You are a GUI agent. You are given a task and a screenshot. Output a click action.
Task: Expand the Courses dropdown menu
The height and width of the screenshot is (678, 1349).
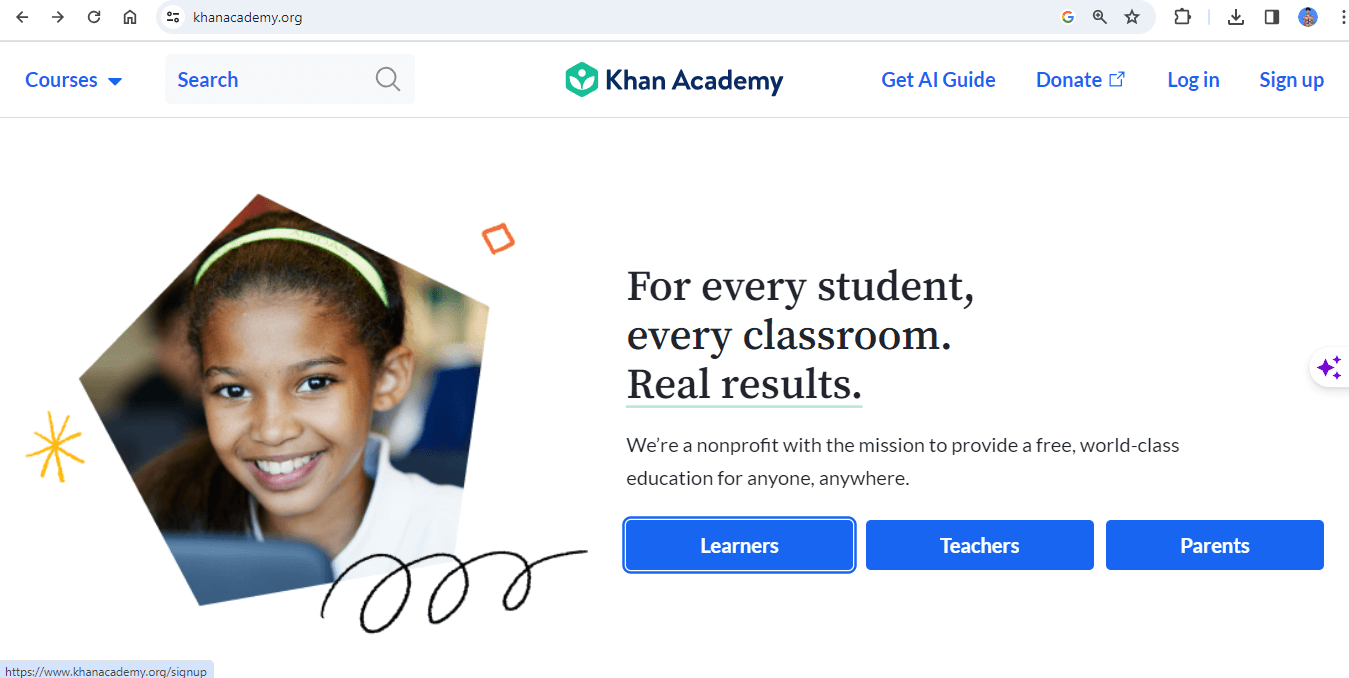point(73,80)
